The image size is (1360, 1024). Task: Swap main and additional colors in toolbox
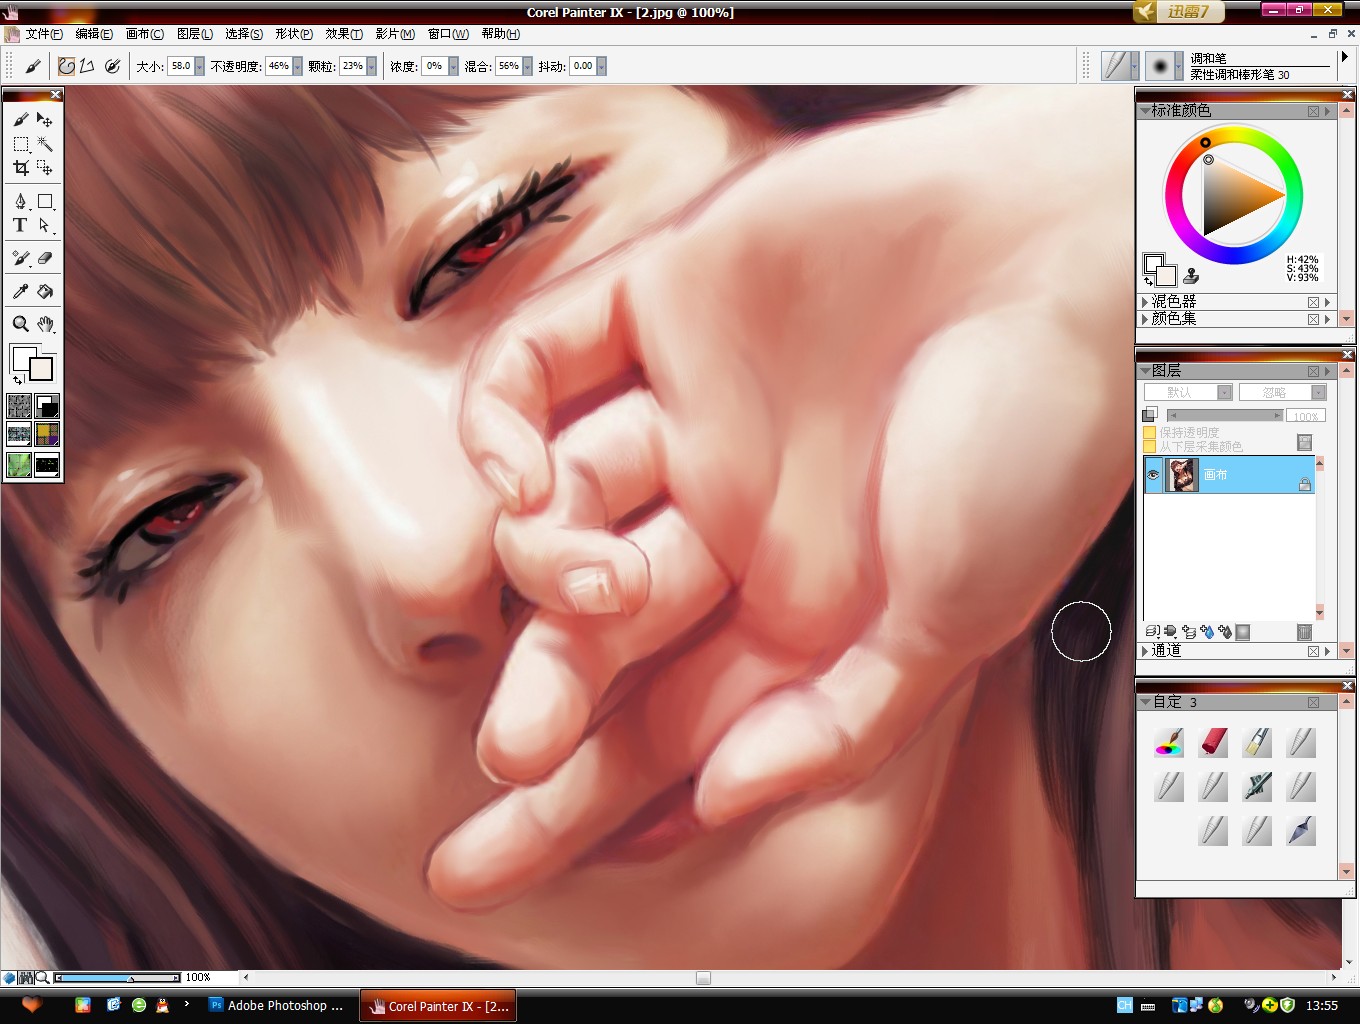17,380
